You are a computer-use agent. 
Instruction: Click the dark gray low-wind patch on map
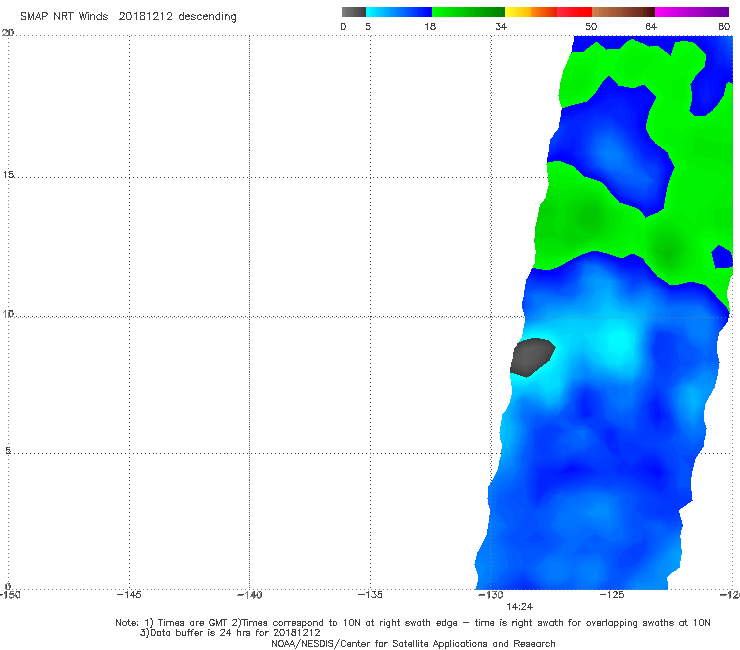click(x=532, y=357)
